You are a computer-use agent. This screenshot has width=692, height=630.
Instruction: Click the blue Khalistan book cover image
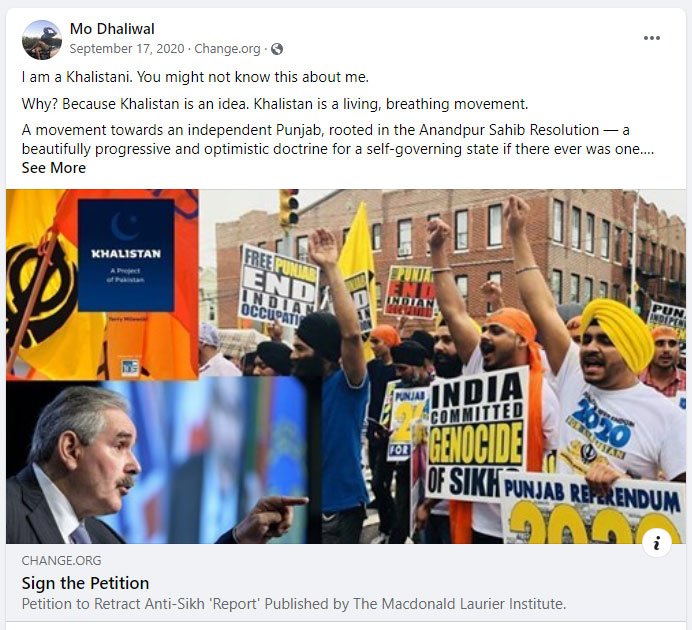point(126,255)
